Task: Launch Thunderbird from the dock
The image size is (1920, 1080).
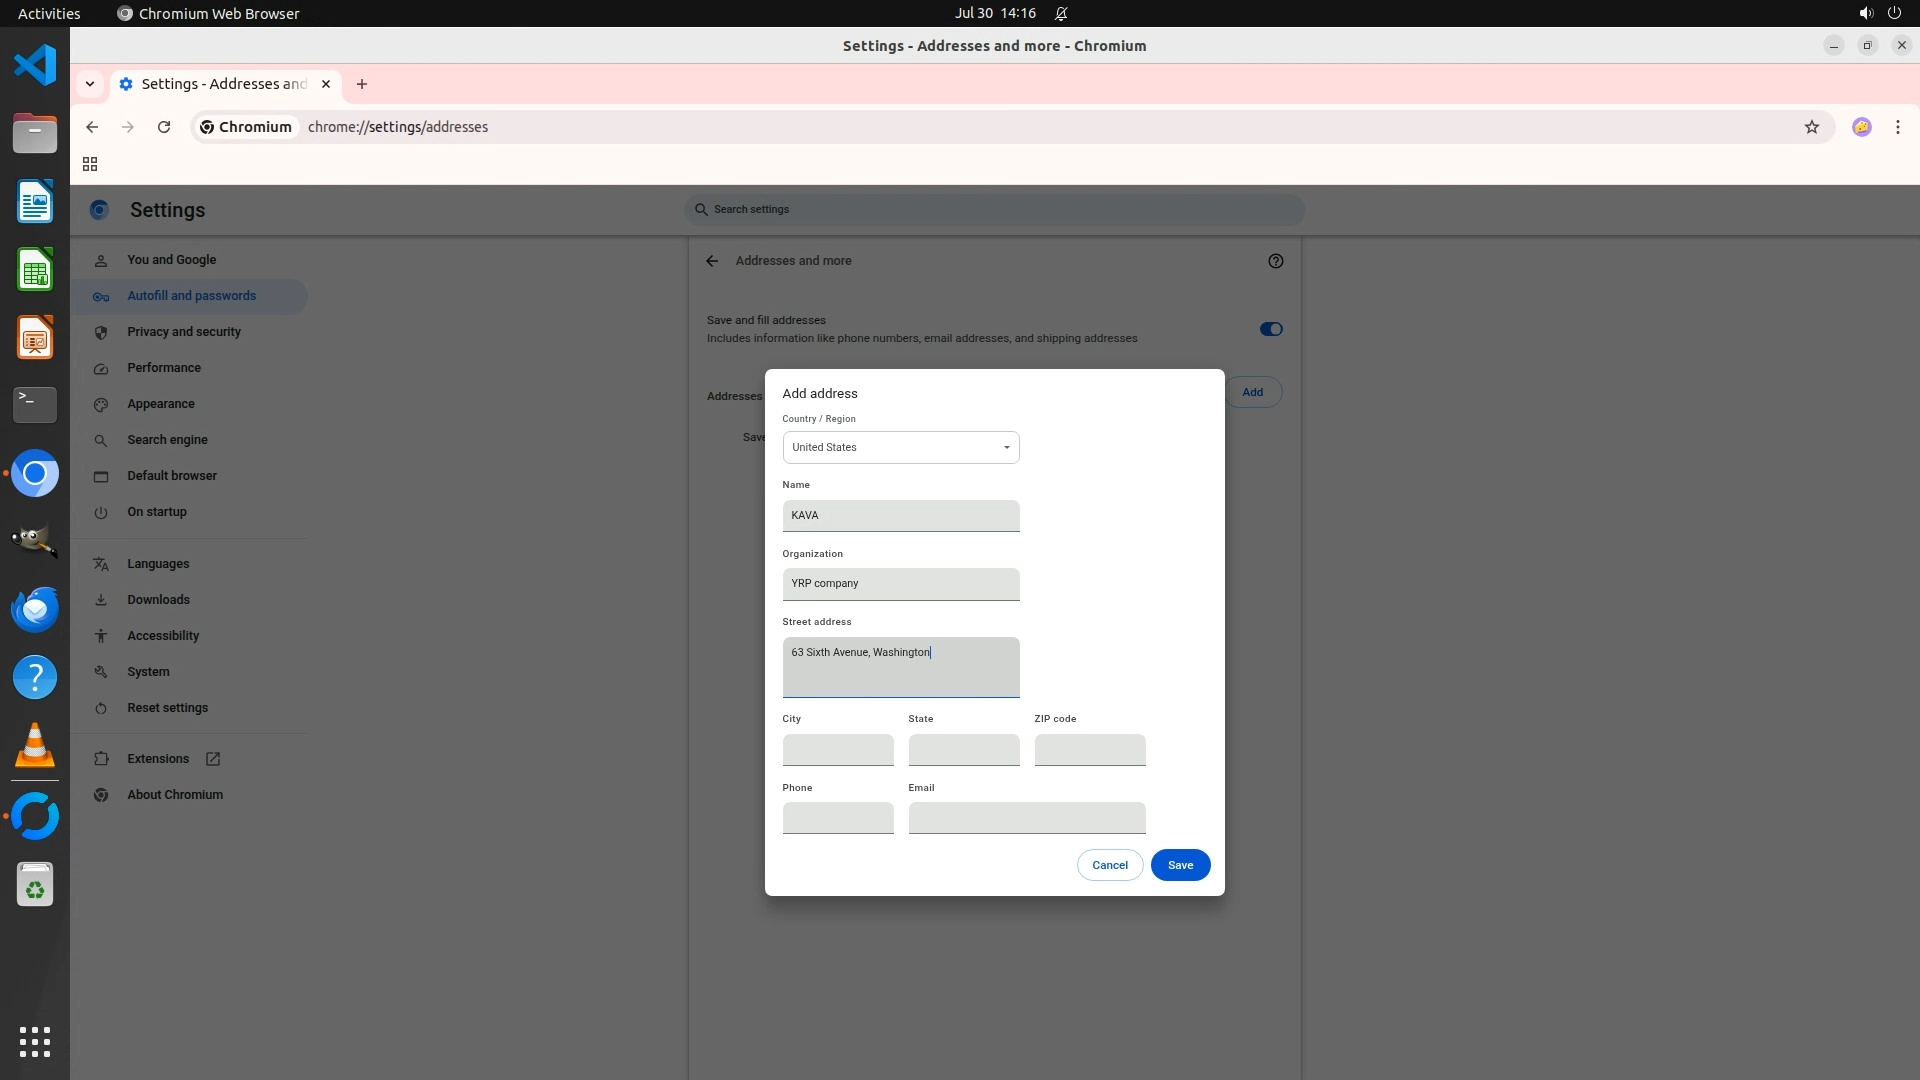Action: click(x=35, y=609)
